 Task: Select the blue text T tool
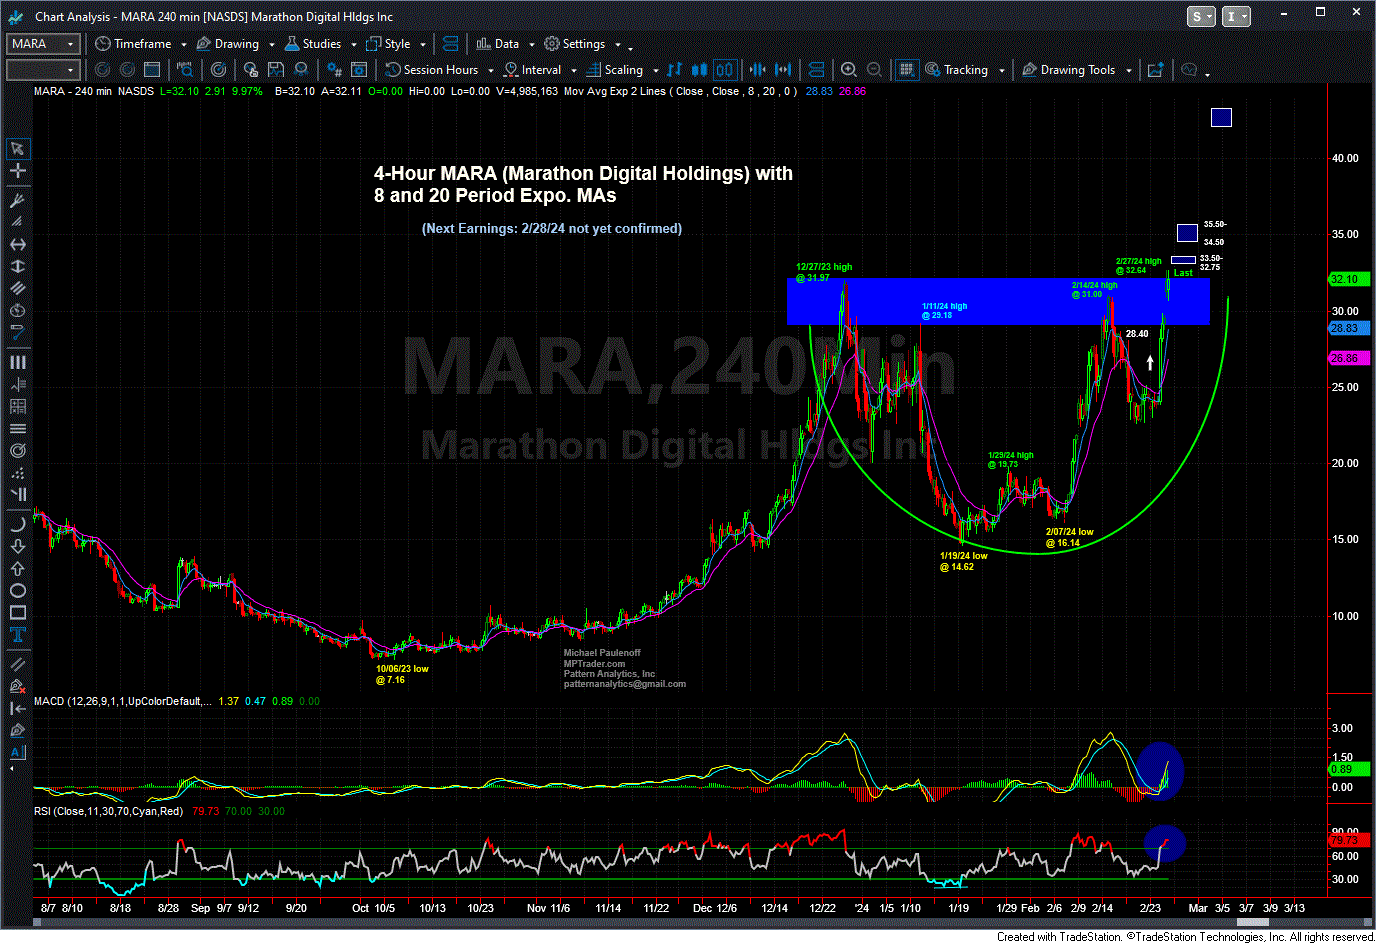click(17, 634)
